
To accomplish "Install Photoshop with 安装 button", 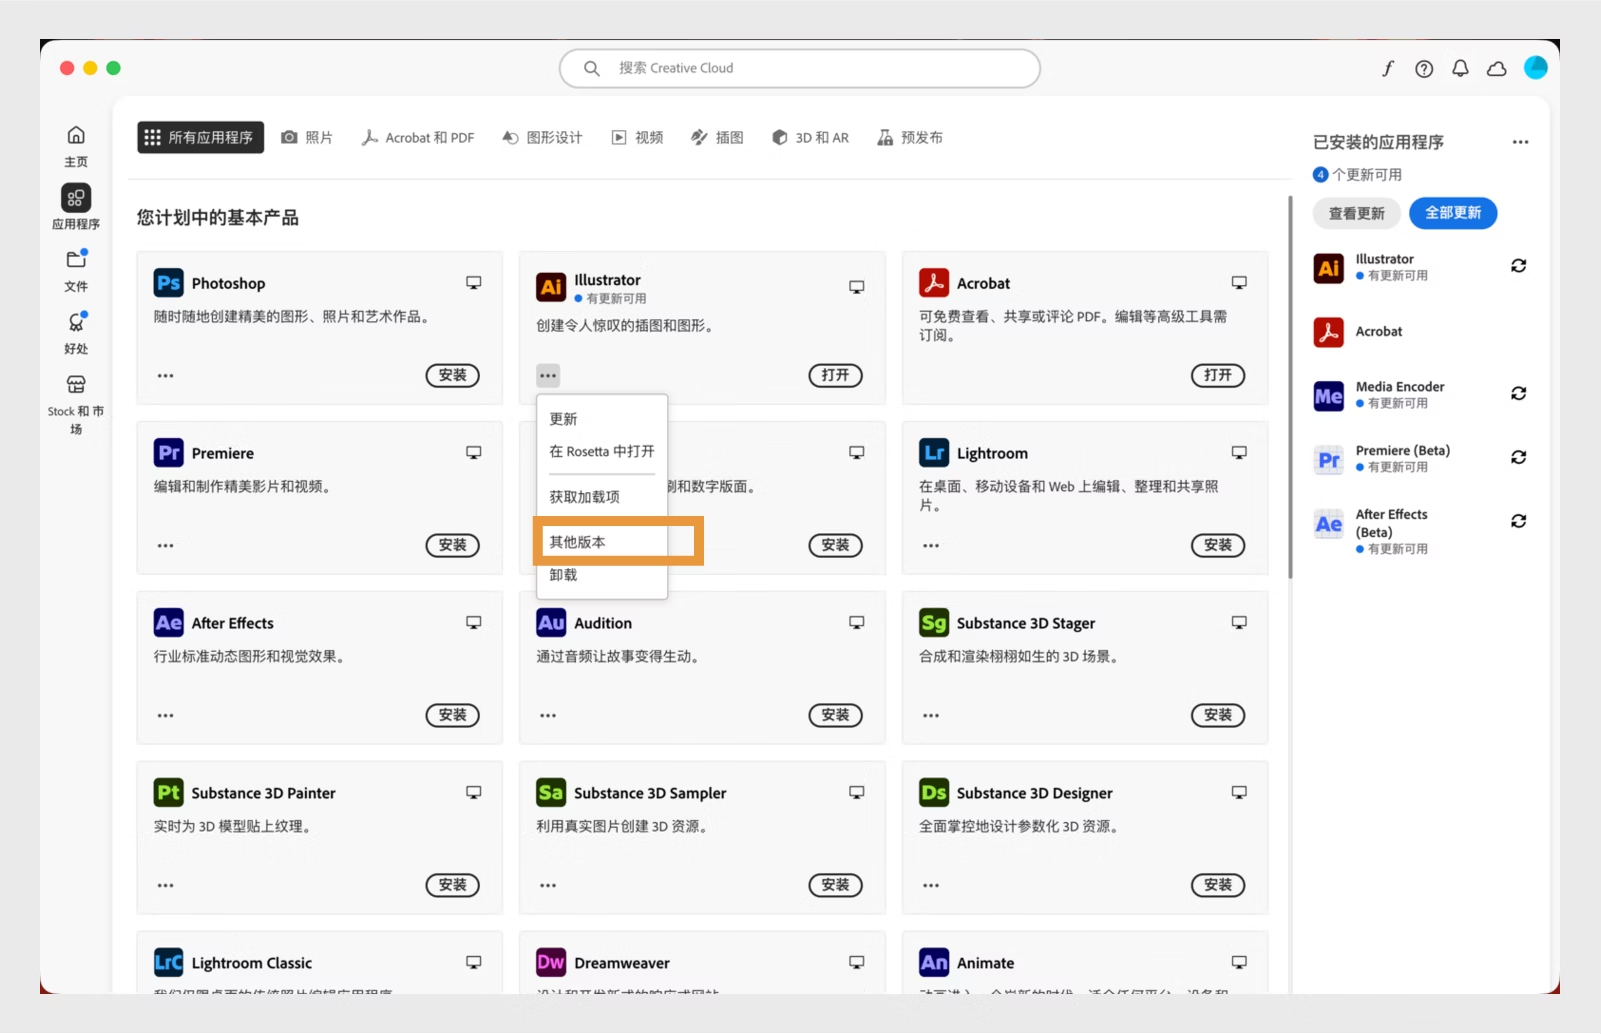I will (x=453, y=375).
